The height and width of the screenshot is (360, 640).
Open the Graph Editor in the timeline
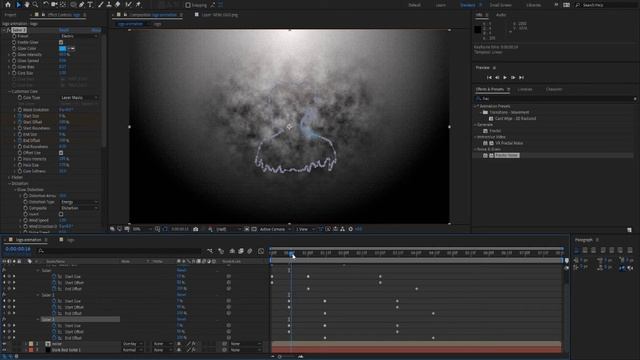coord(261,251)
